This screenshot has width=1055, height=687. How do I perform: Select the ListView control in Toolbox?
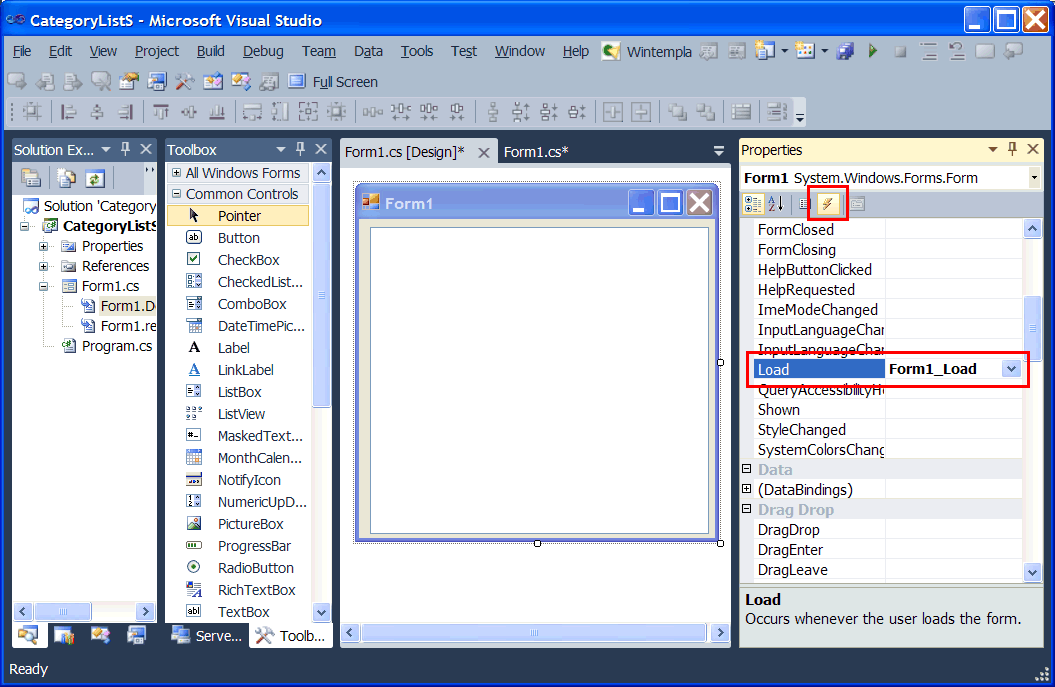click(238, 414)
